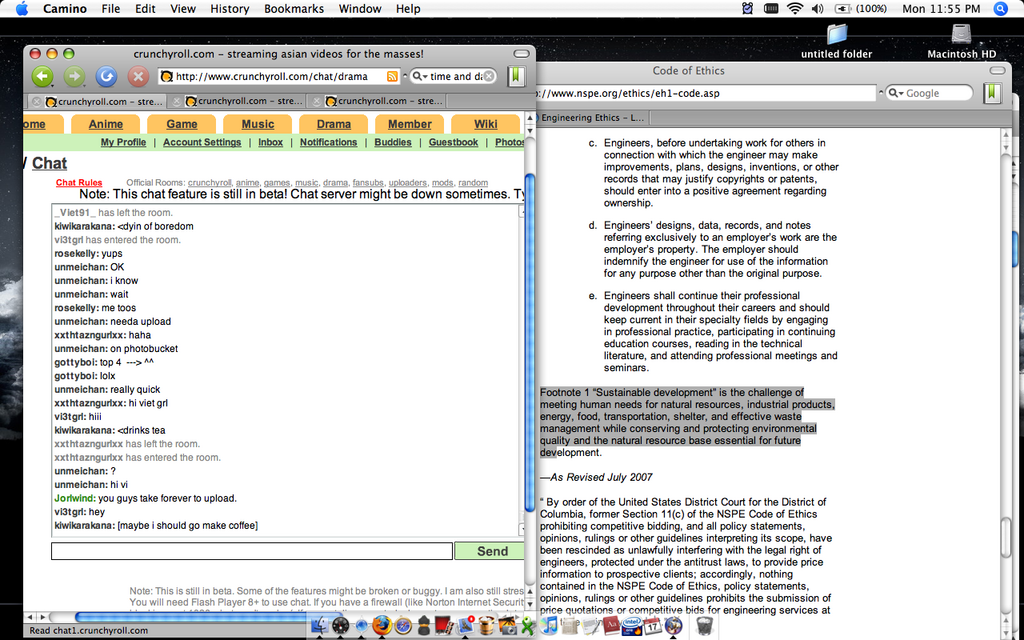Open the Trash in the Dock
Screen dimensions: 1024x640
[x=704, y=625]
